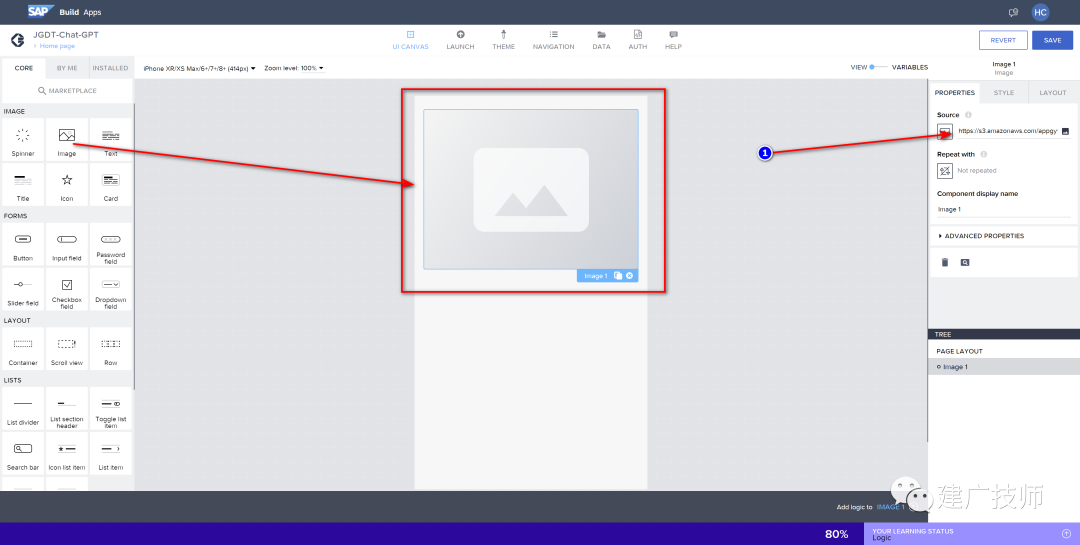Duplicate Image 1 from canvas label
This screenshot has height=545, width=1080.
click(x=618, y=276)
